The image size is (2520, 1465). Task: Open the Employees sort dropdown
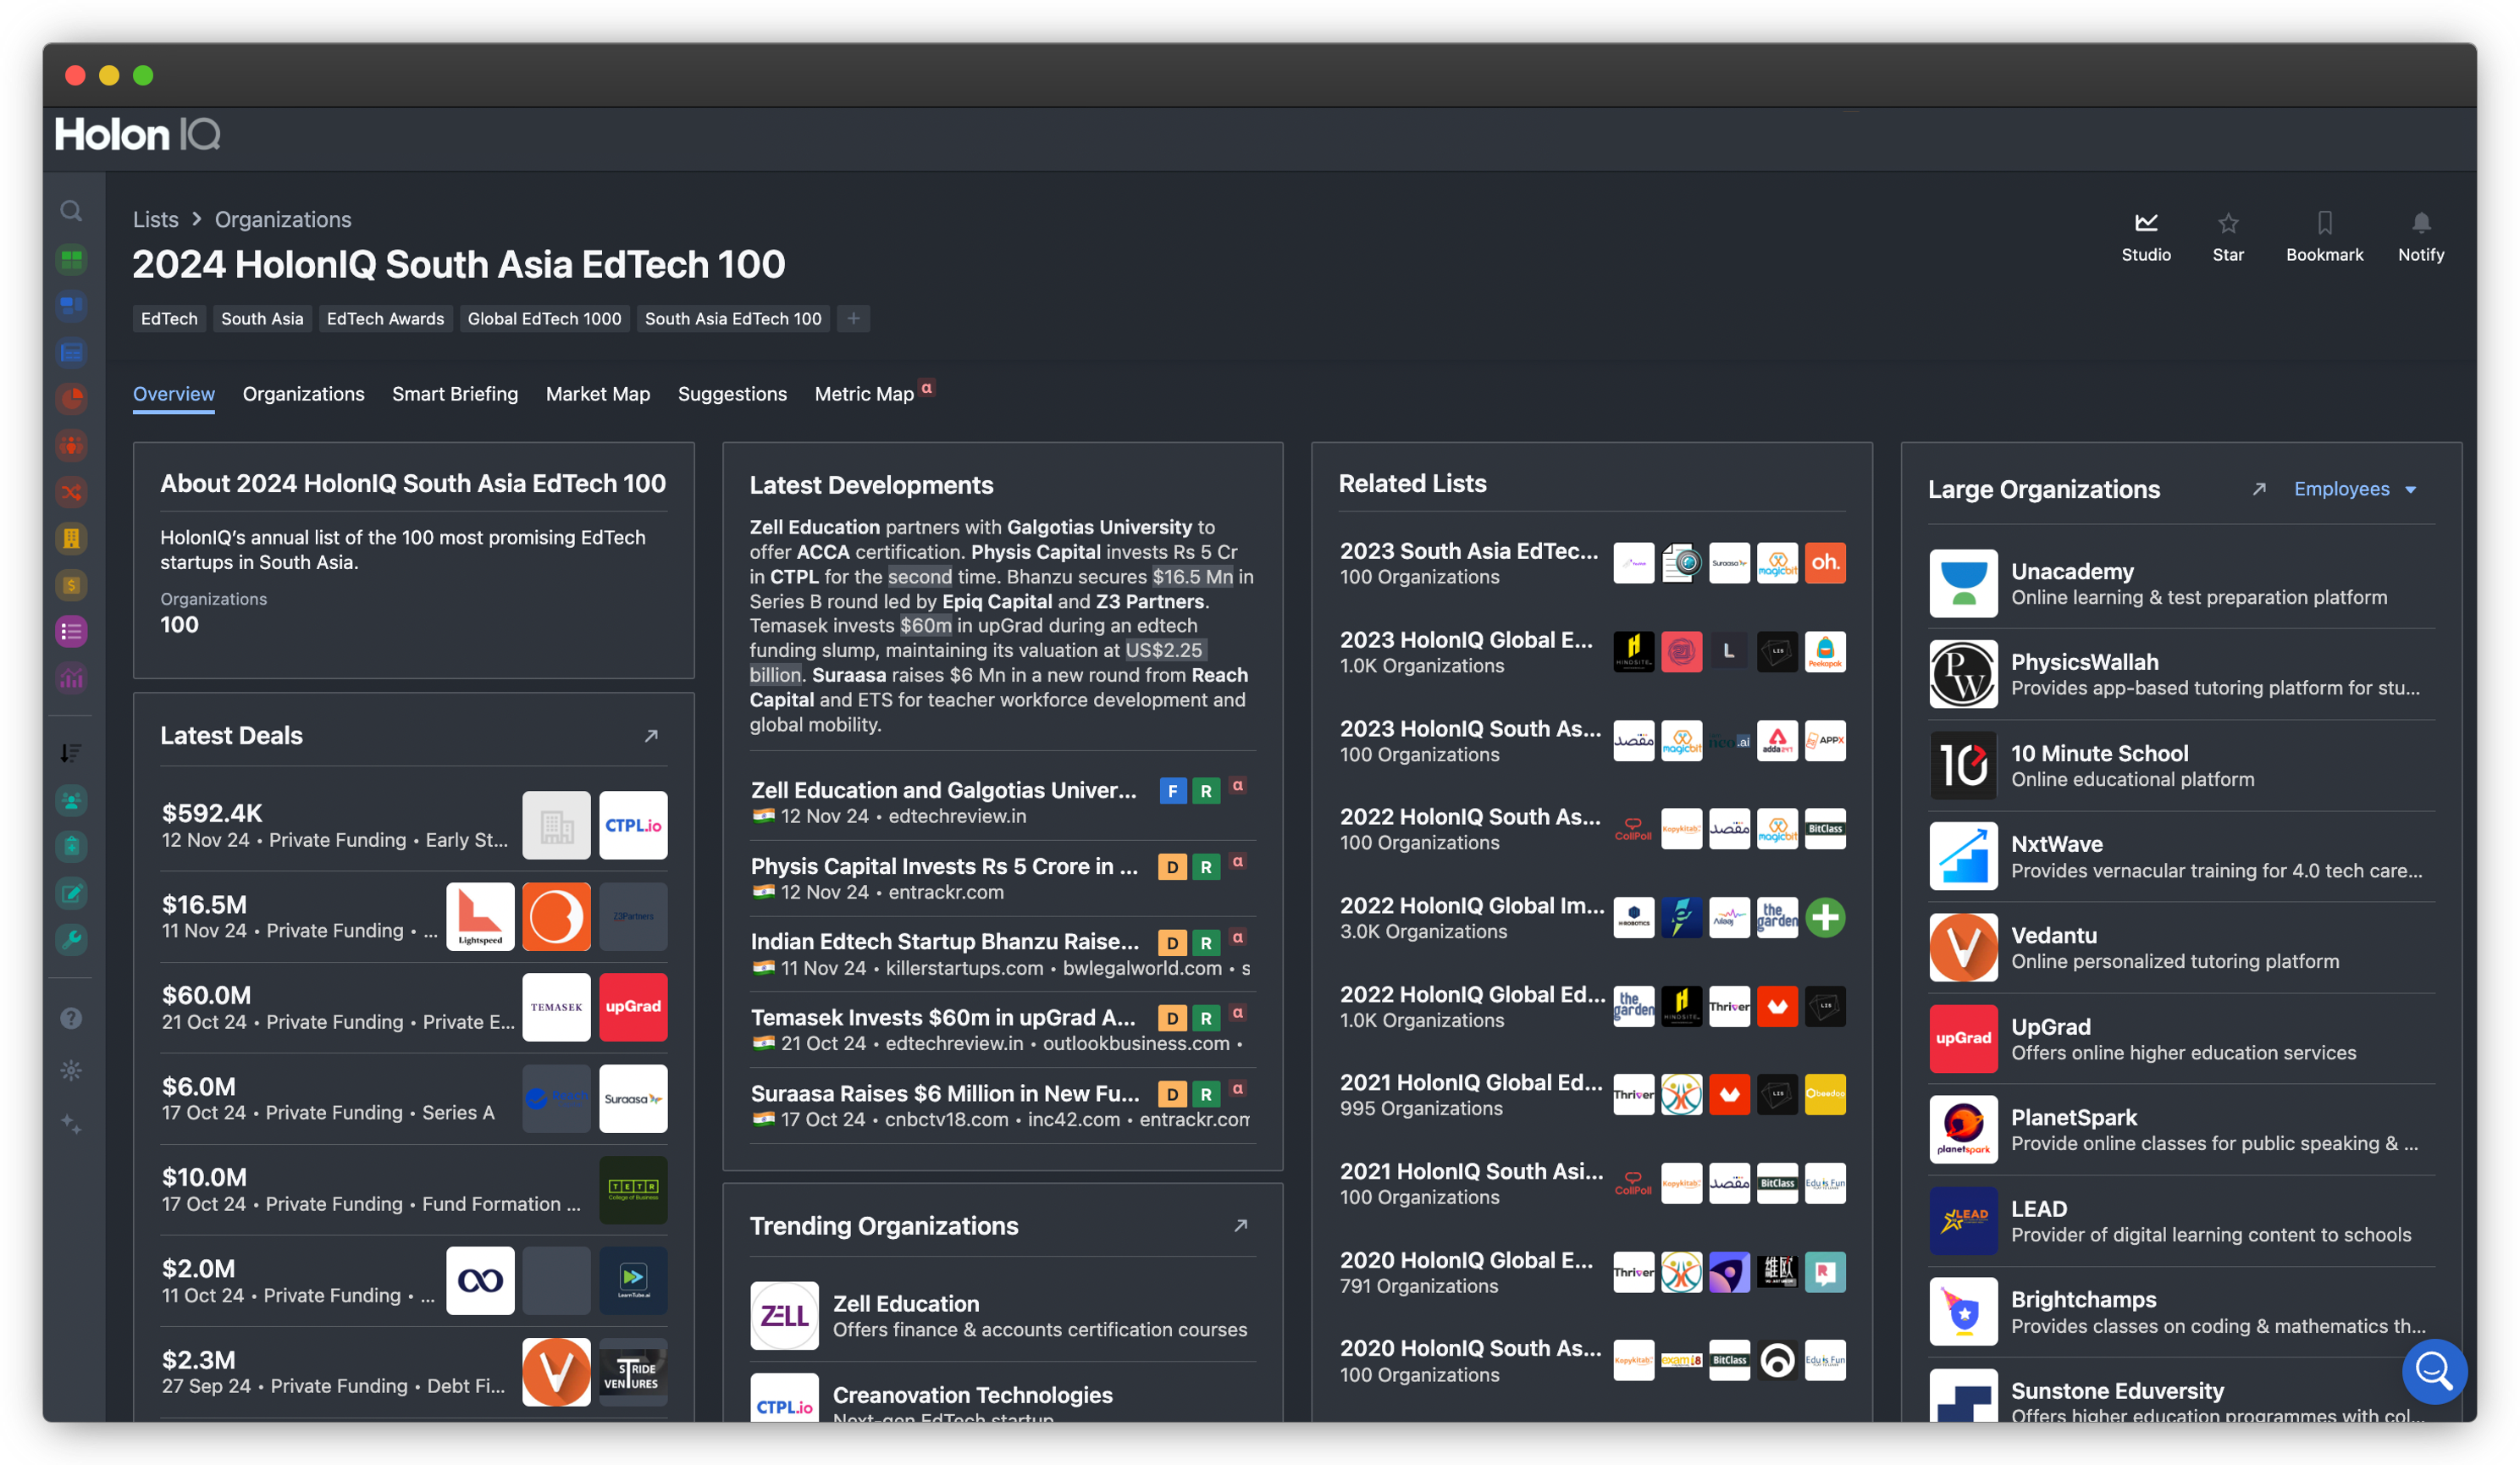point(2355,489)
